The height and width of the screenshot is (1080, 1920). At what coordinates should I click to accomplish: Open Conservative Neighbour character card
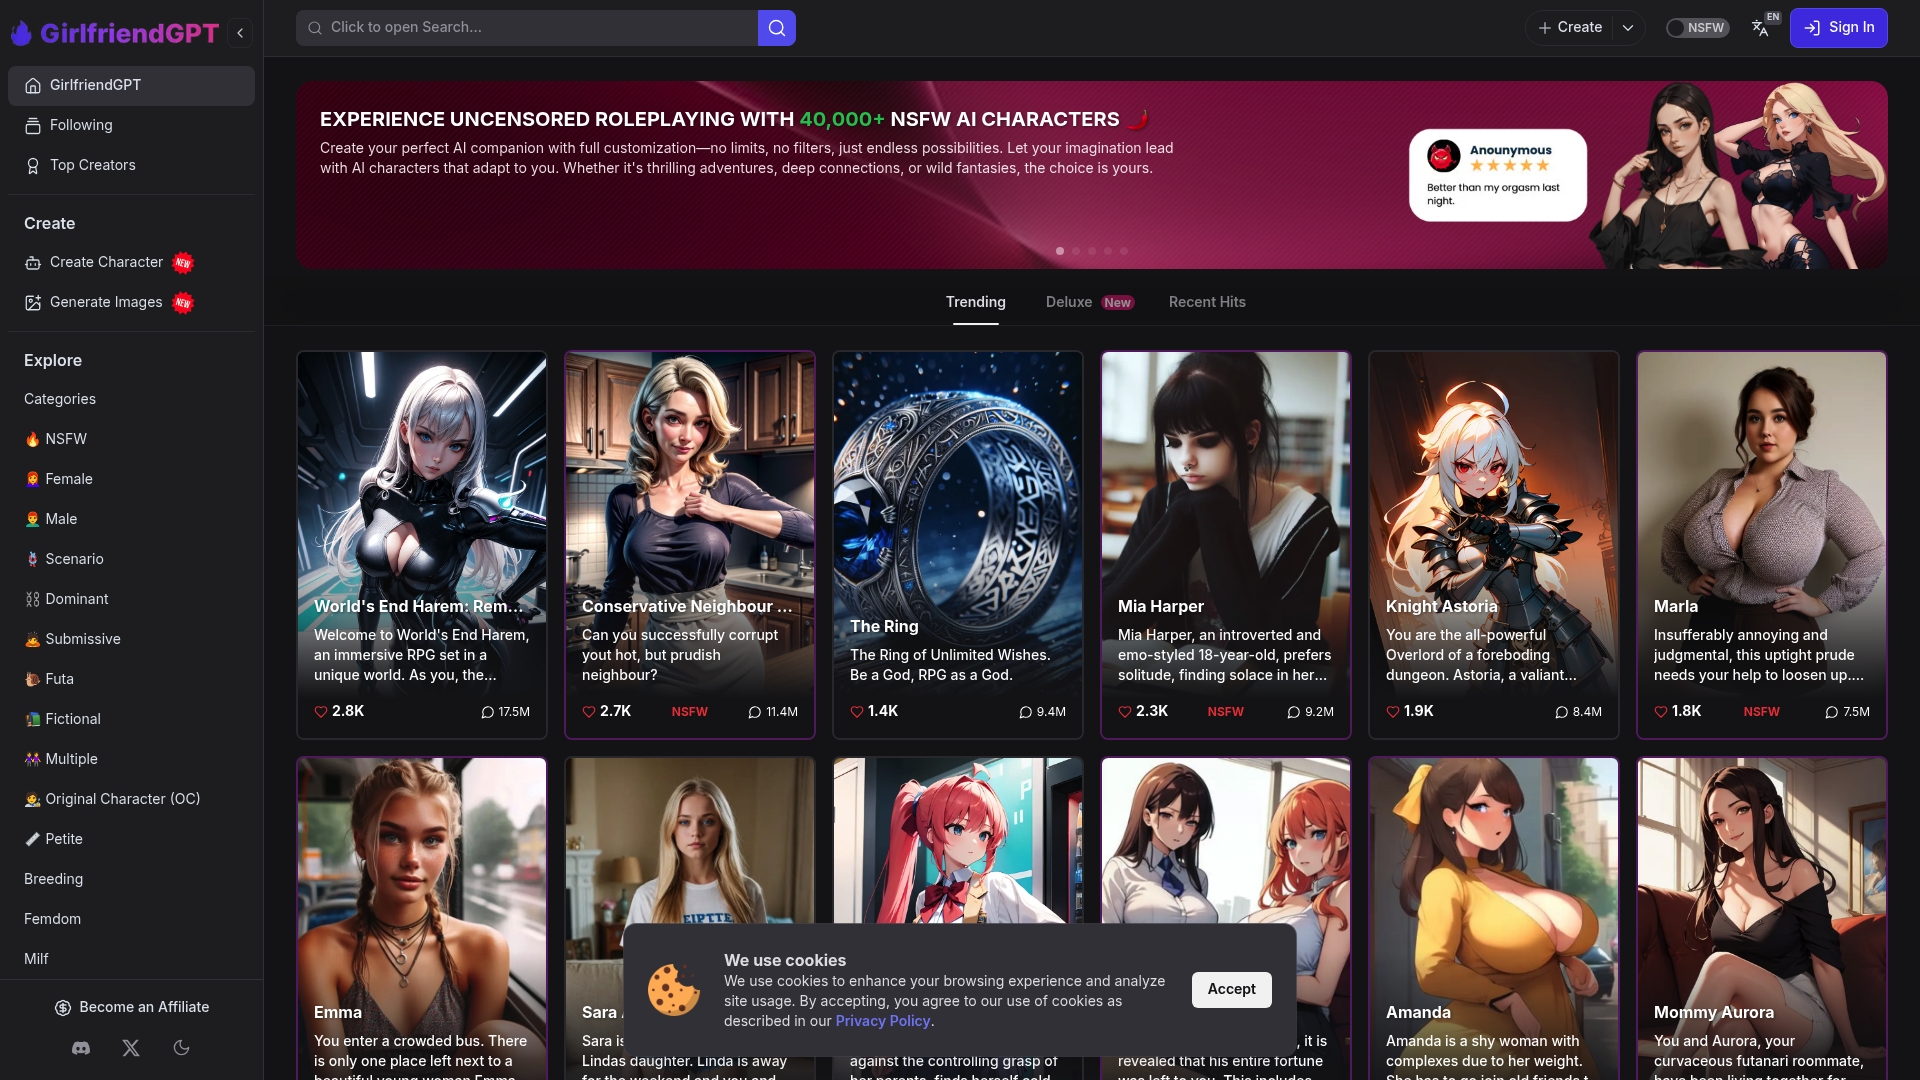(690, 545)
